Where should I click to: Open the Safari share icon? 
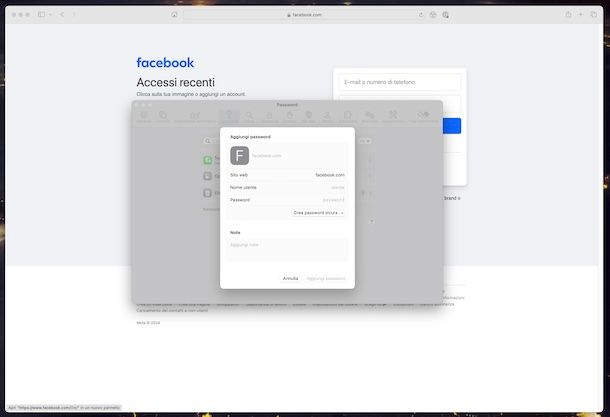coord(568,14)
